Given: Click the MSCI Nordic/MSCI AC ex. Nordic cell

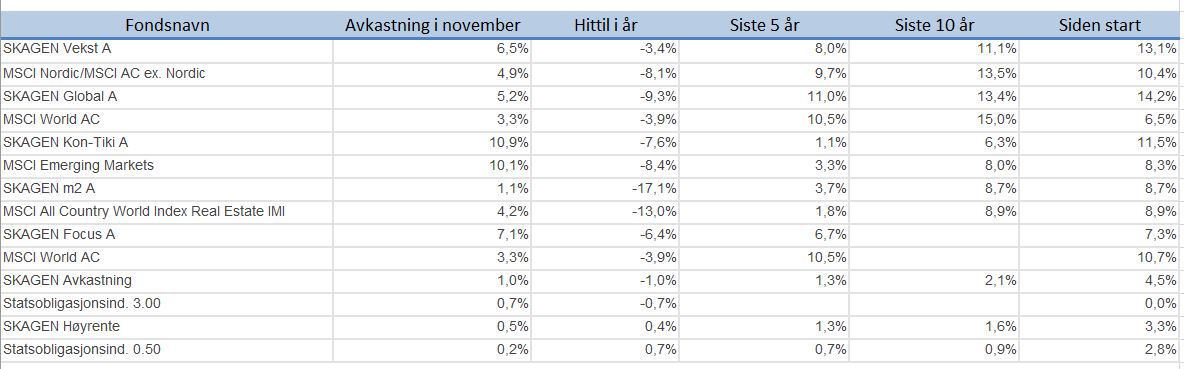Looking at the screenshot, I should (x=167, y=73).
